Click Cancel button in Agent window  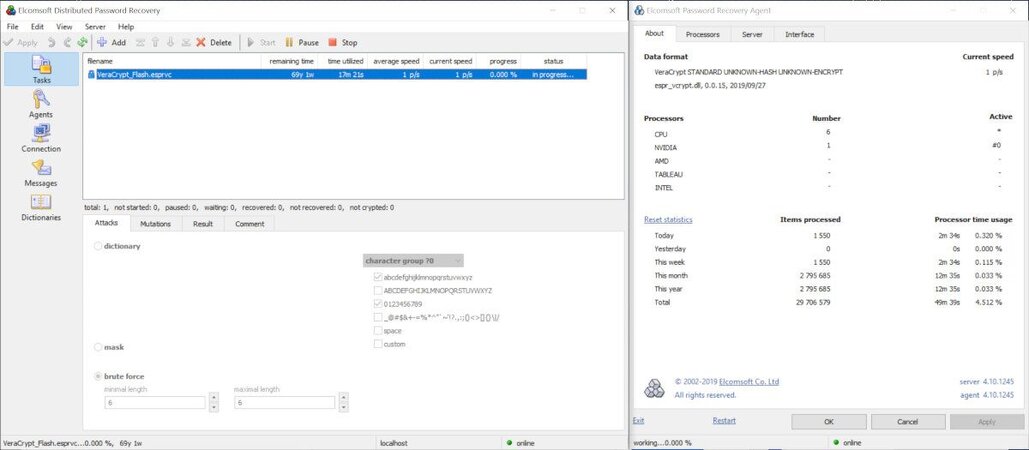[908, 422]
